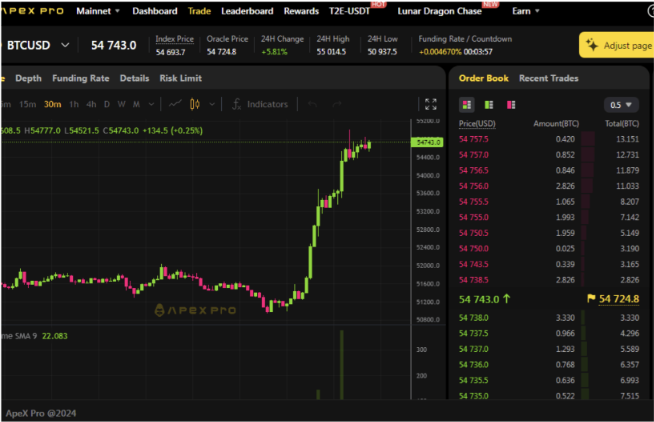Open the Mainnet network dropdown
The image size is (654, 422).
click(98, 11)
